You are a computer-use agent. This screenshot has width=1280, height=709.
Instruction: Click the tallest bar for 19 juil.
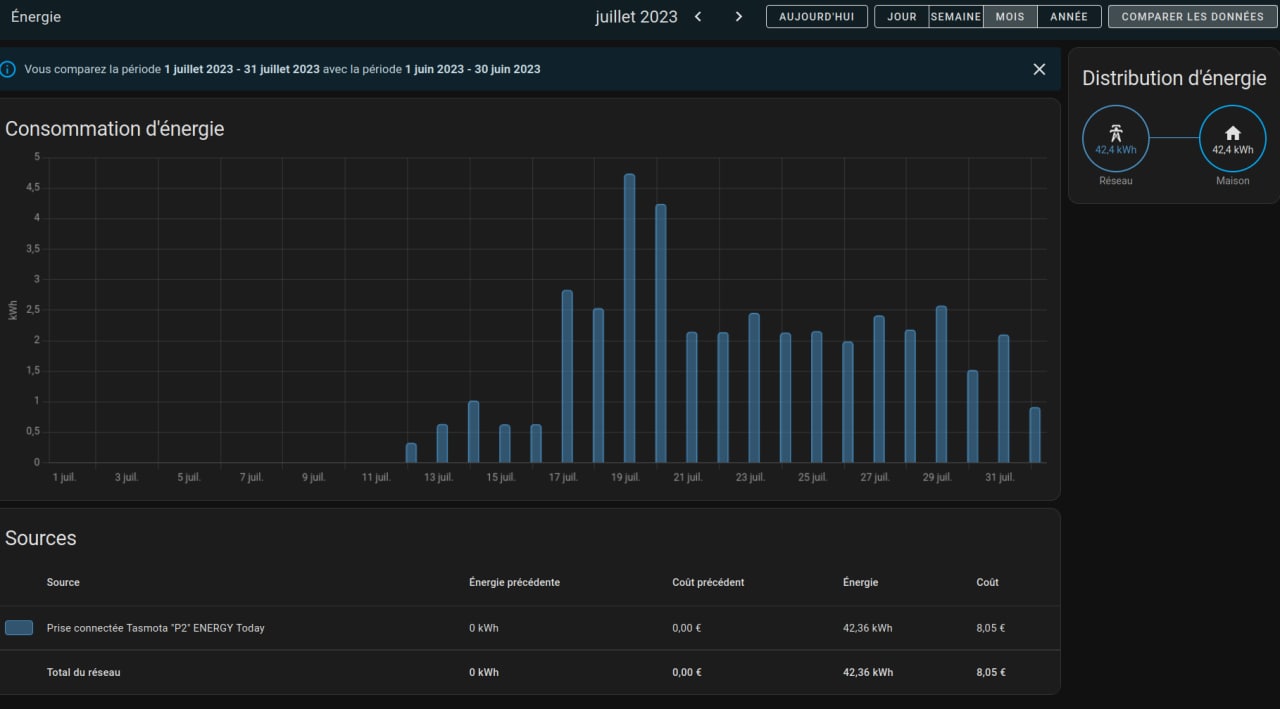pyautogui.click(x=629, y=318)
